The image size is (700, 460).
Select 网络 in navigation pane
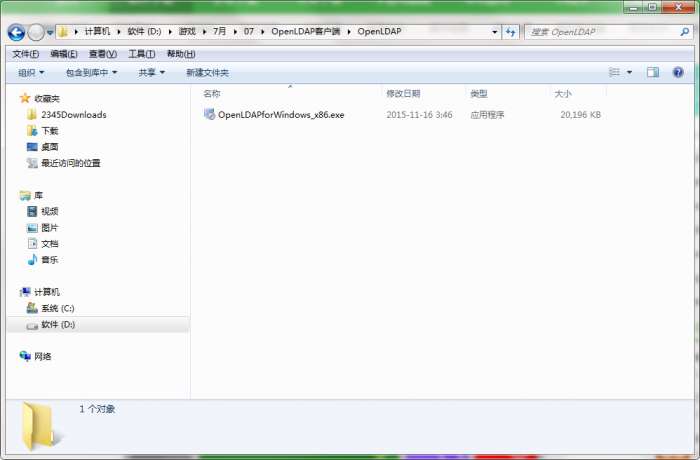(43, 356)
